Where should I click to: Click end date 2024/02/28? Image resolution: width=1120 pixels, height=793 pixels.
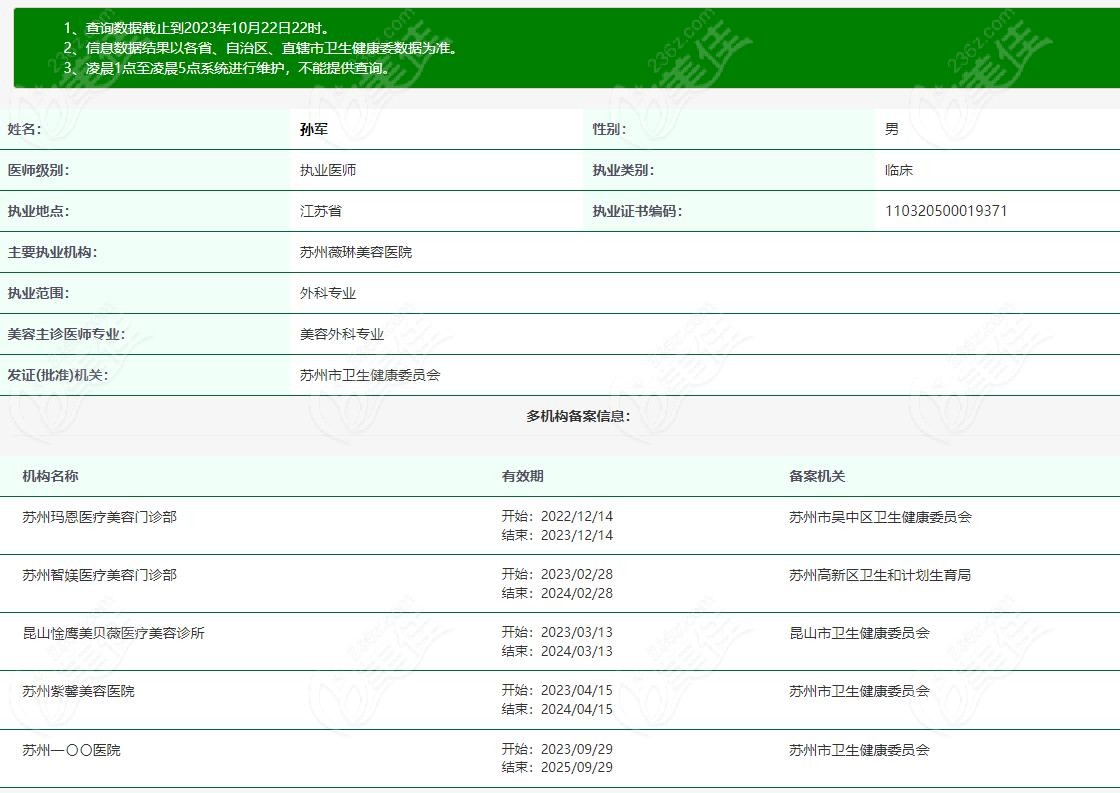(x=576, y=593)
